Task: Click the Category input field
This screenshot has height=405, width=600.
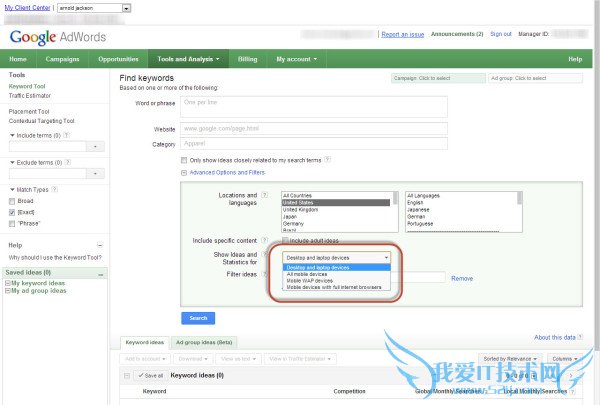Action: pyautogui.click(x=314, y=144)
